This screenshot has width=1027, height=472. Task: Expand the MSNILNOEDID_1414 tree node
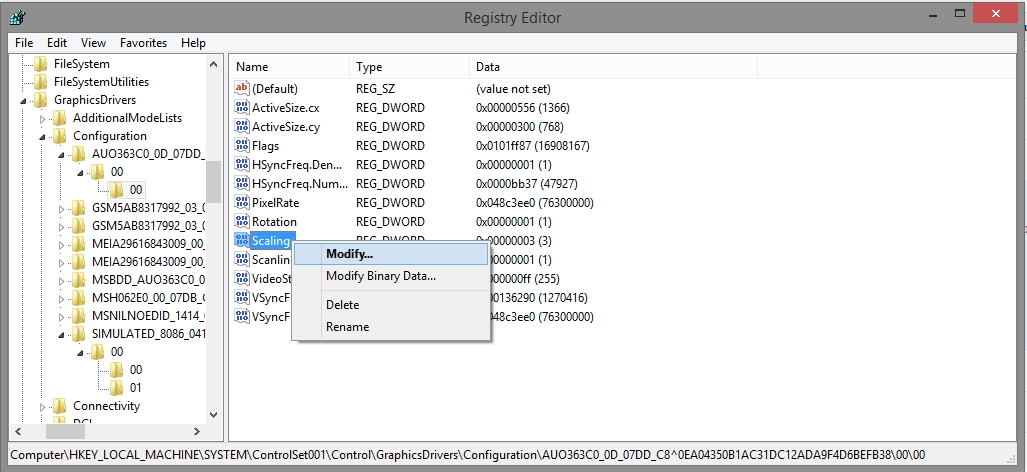coord(62,316)
